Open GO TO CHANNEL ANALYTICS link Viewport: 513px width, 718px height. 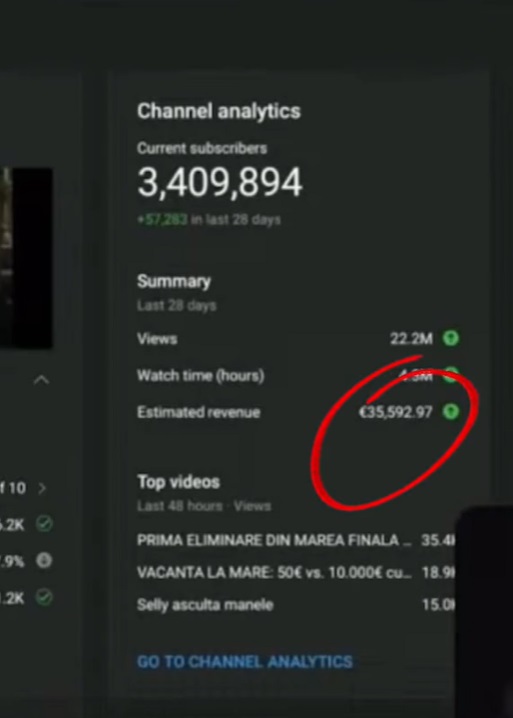[245, 662]
